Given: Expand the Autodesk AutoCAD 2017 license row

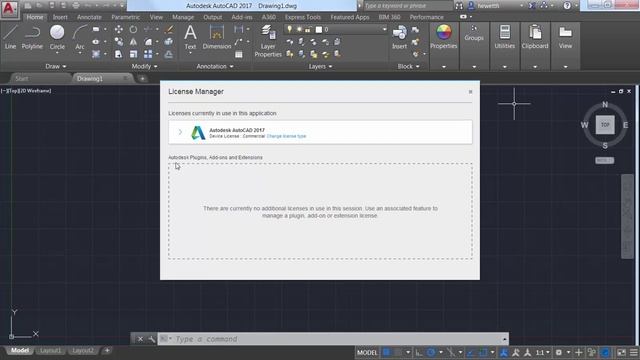Looking at the screenshot, I should click(x=180, y=132).
